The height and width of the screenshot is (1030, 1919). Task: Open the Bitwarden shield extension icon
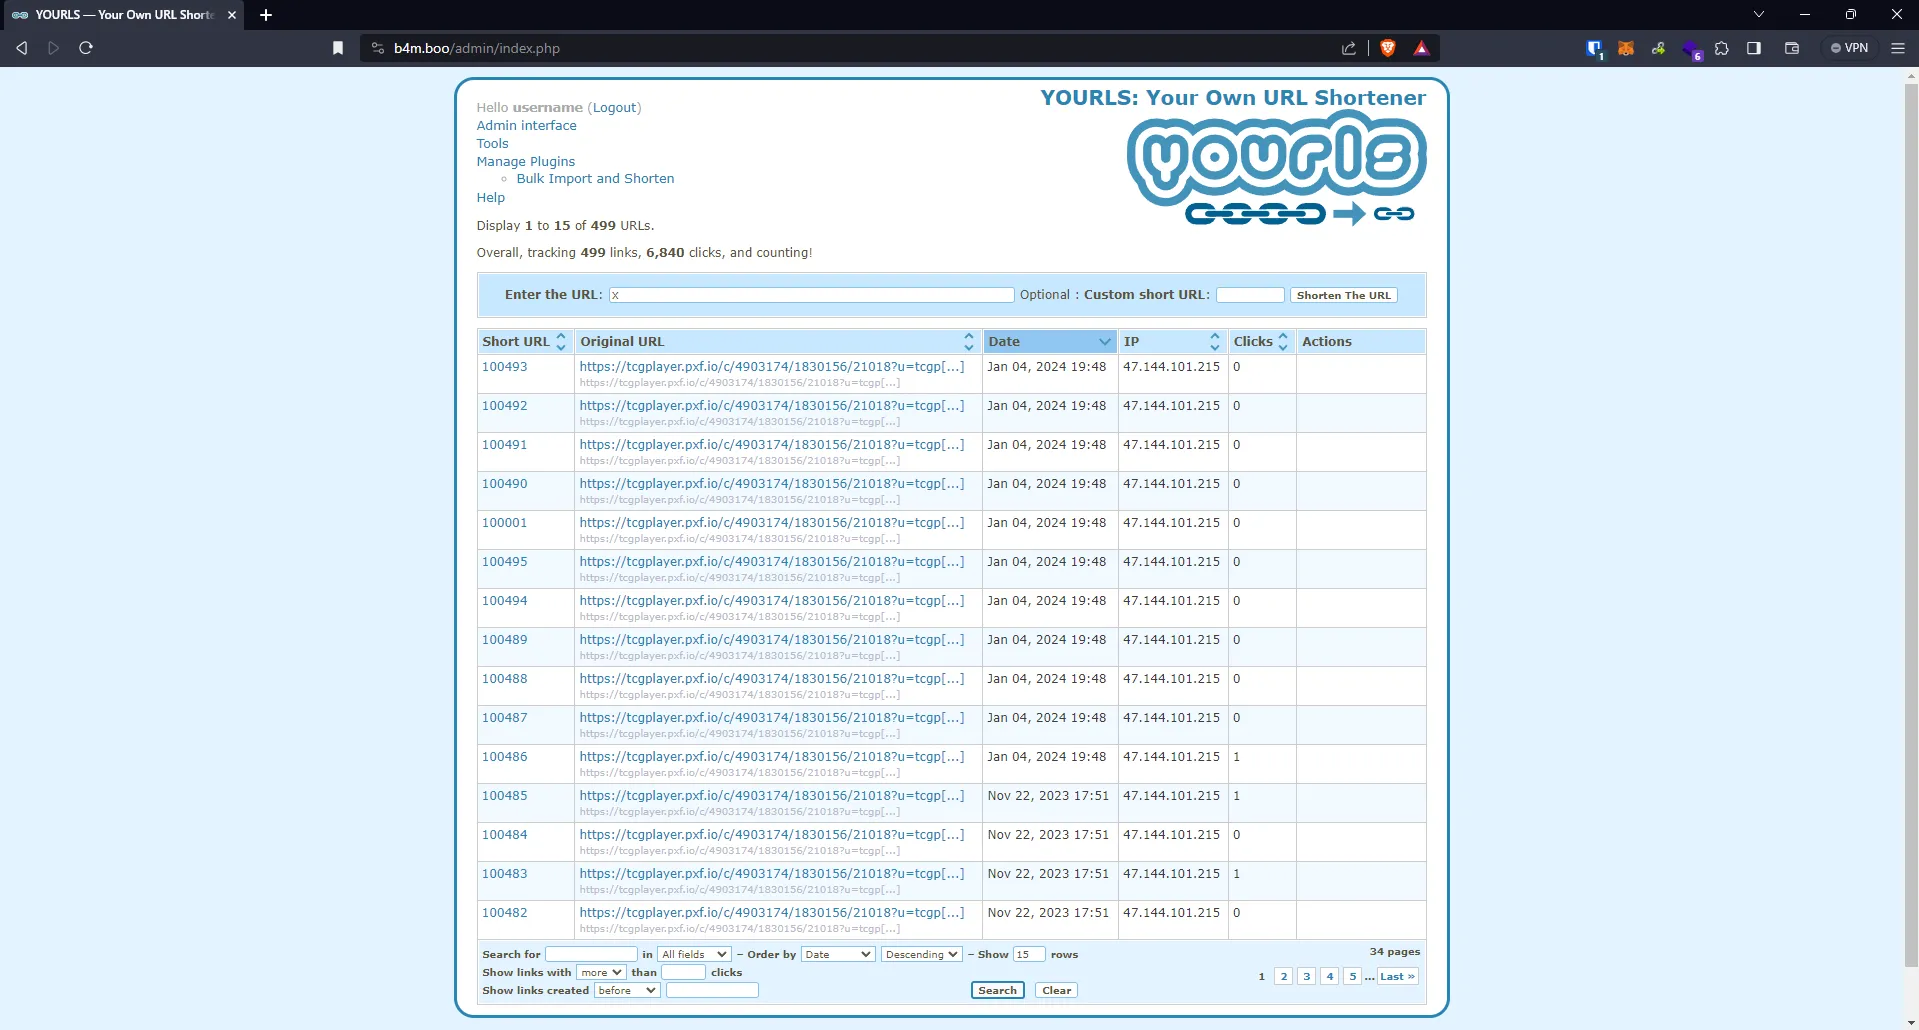1594,48
